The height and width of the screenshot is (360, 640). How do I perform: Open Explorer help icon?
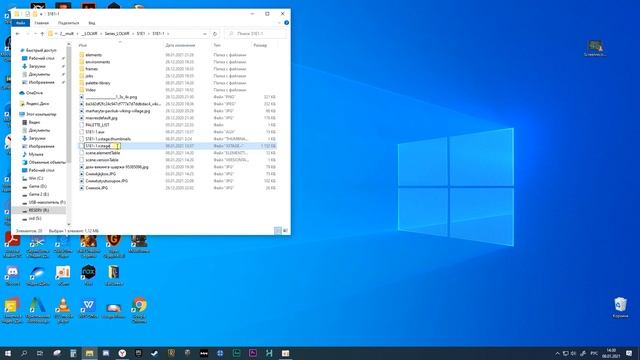(287, 23)
